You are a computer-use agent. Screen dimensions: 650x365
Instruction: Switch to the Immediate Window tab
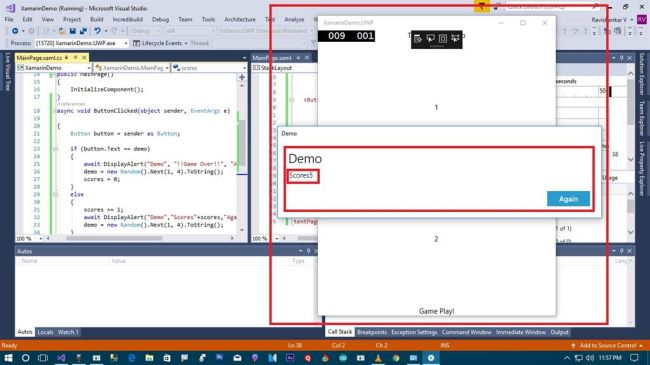pos(521,332)
